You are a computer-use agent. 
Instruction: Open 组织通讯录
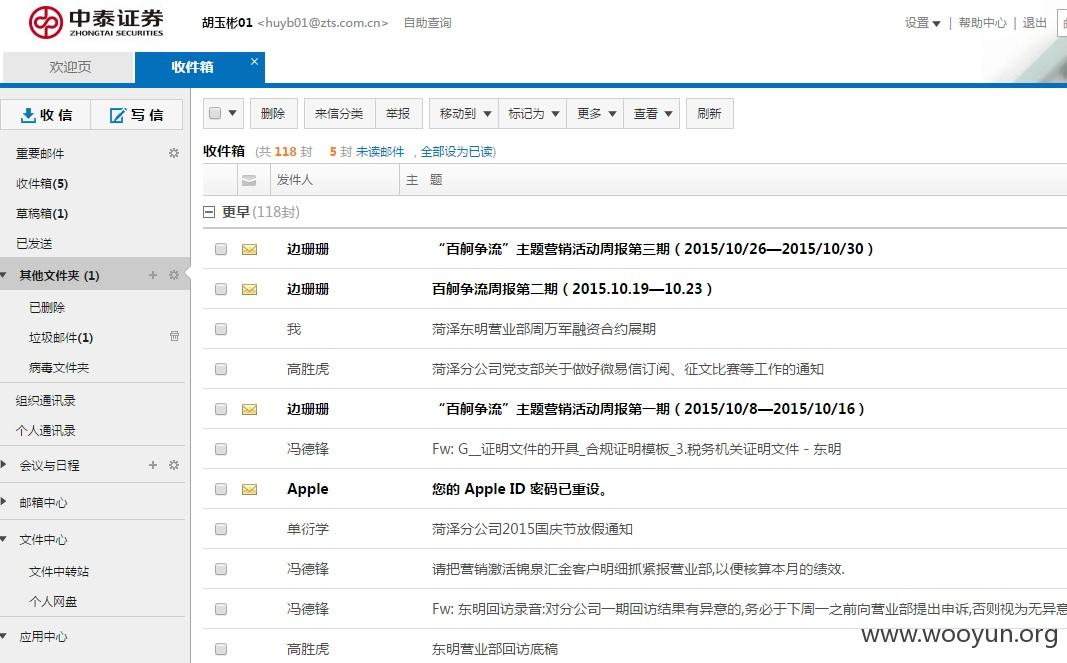(46, 401)
